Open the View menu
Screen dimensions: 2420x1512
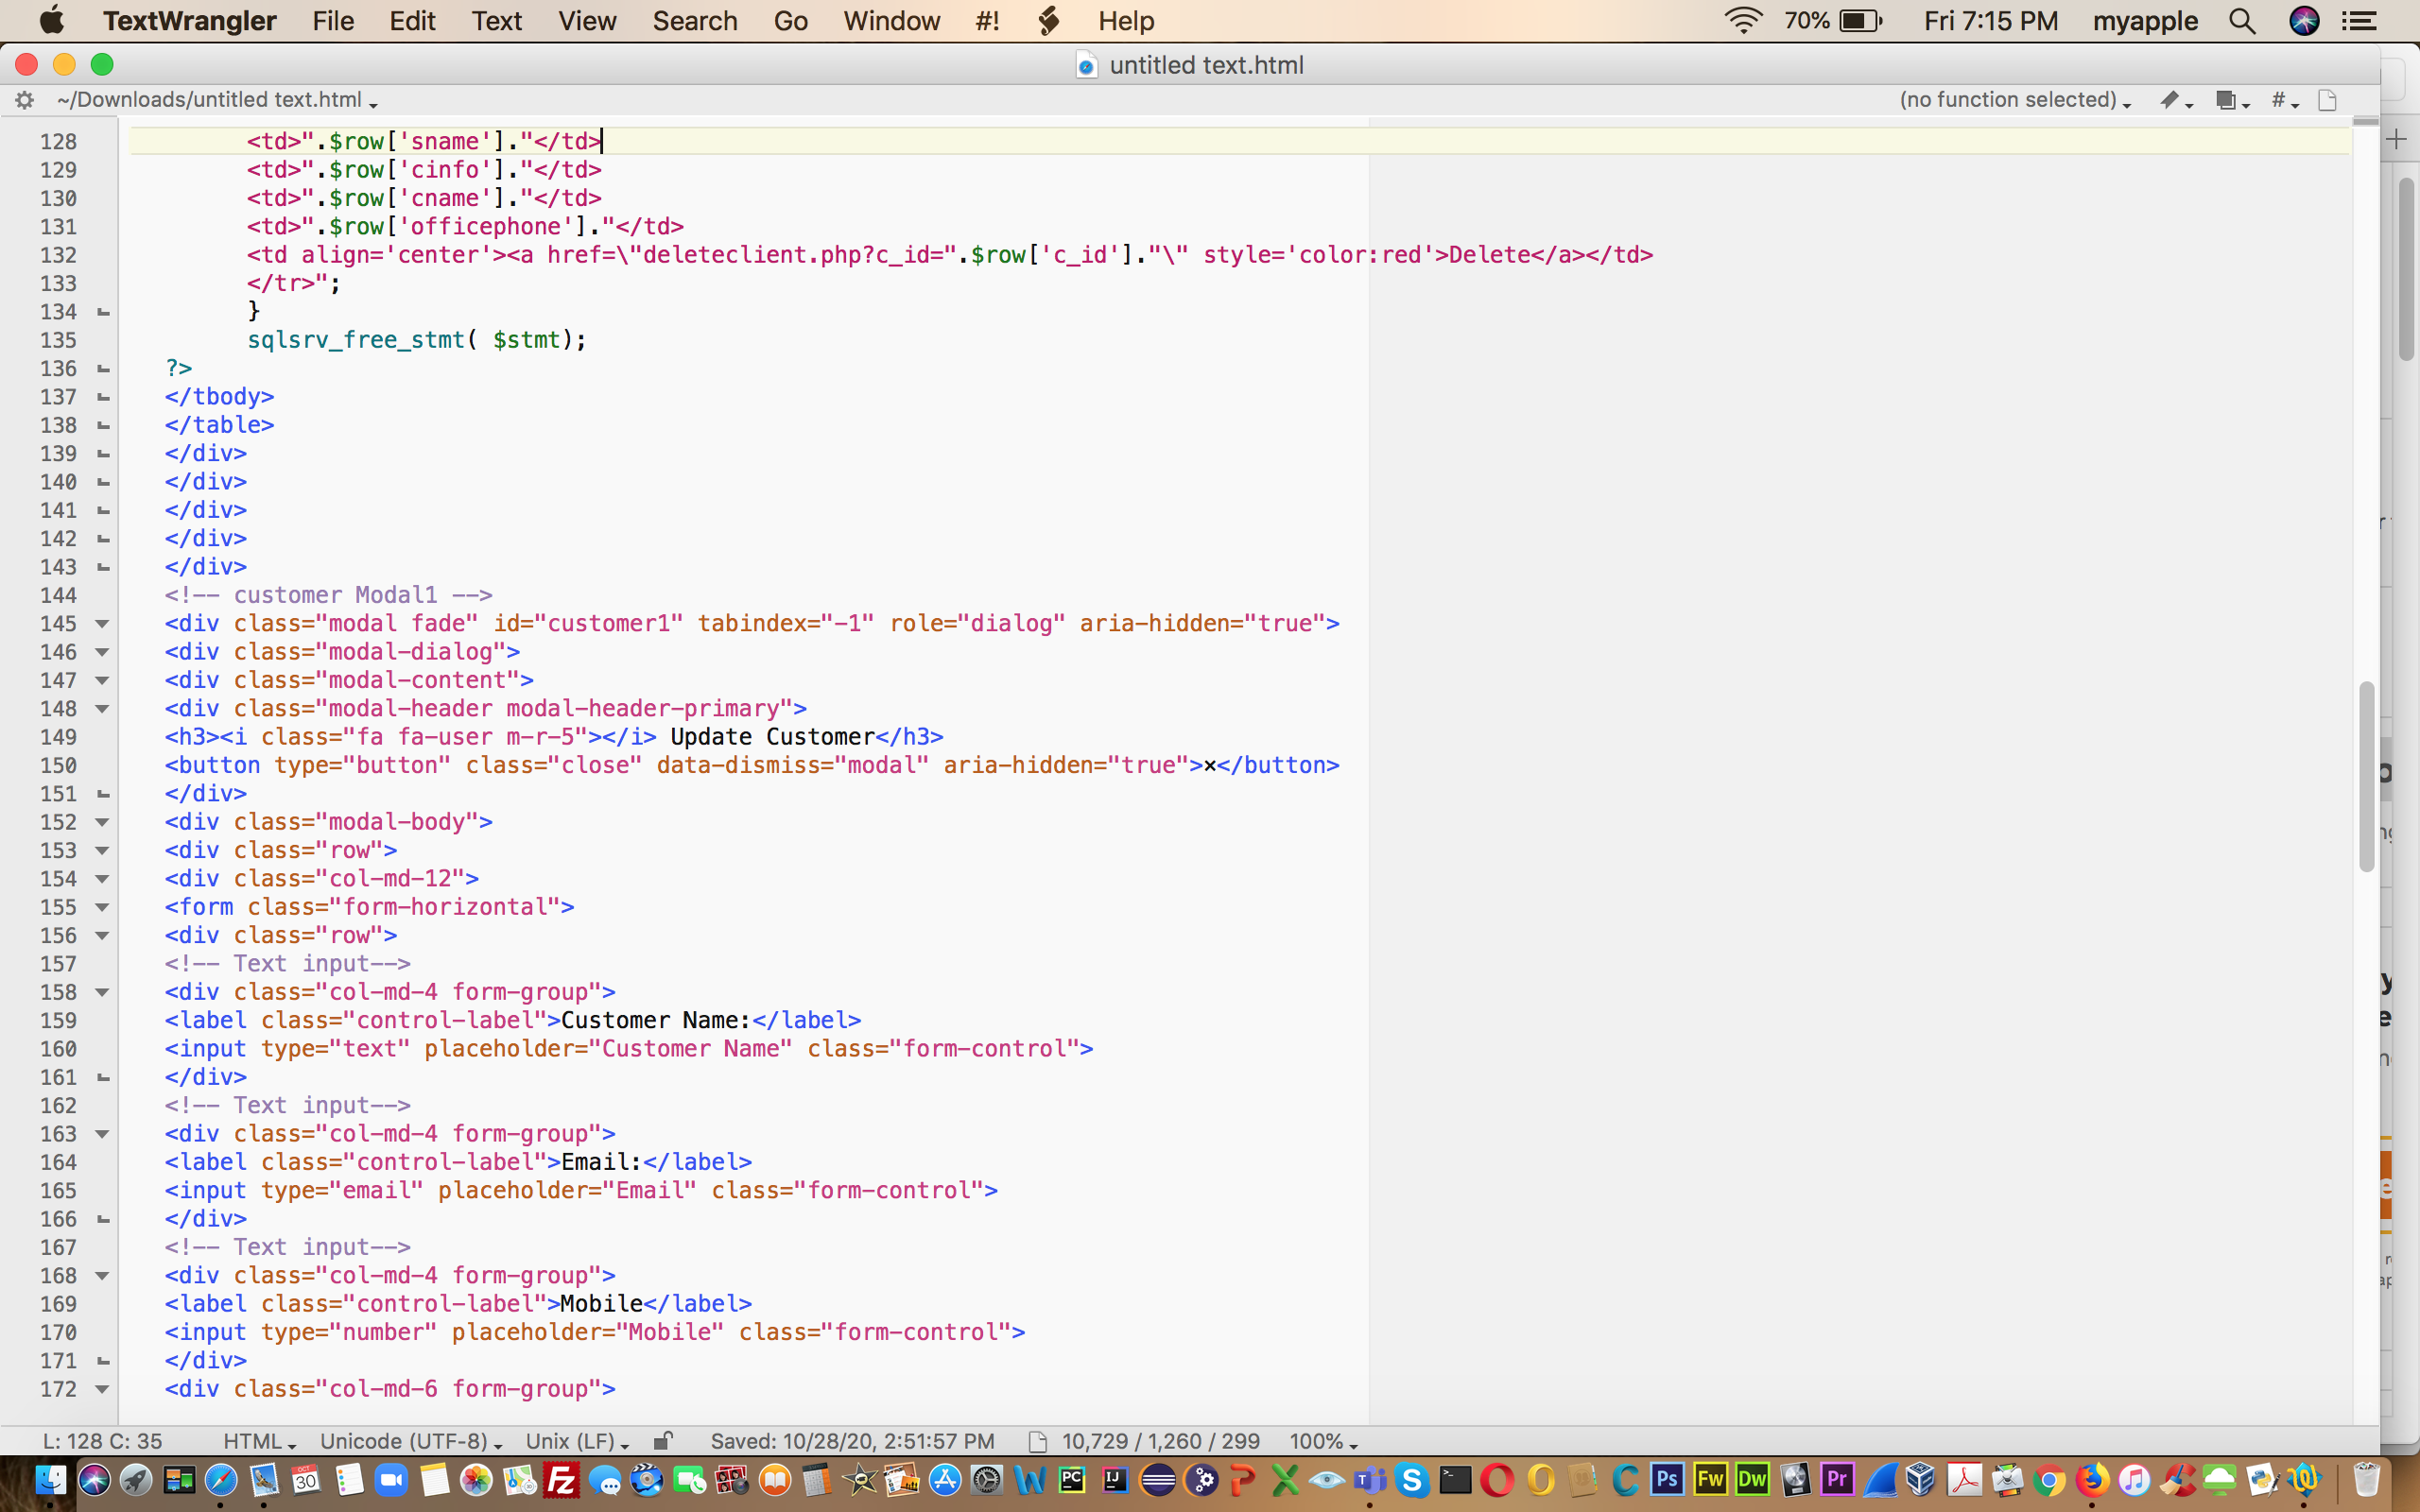(x=587, y=21)
